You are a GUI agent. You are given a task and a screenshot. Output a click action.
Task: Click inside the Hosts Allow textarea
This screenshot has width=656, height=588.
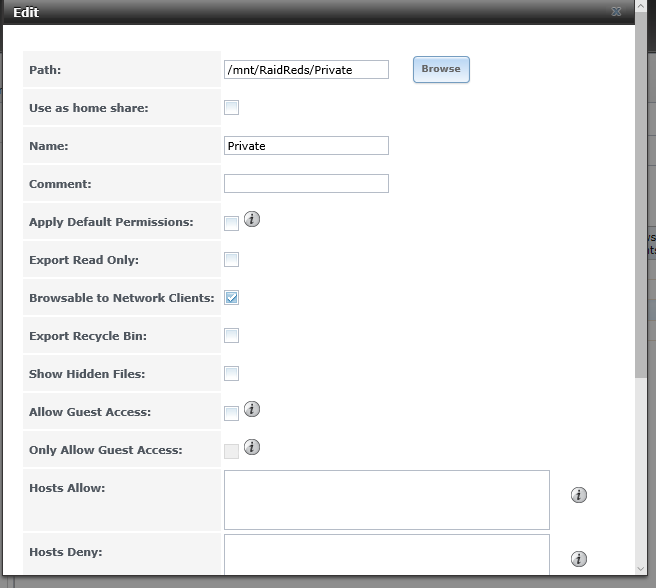[387, 500]
